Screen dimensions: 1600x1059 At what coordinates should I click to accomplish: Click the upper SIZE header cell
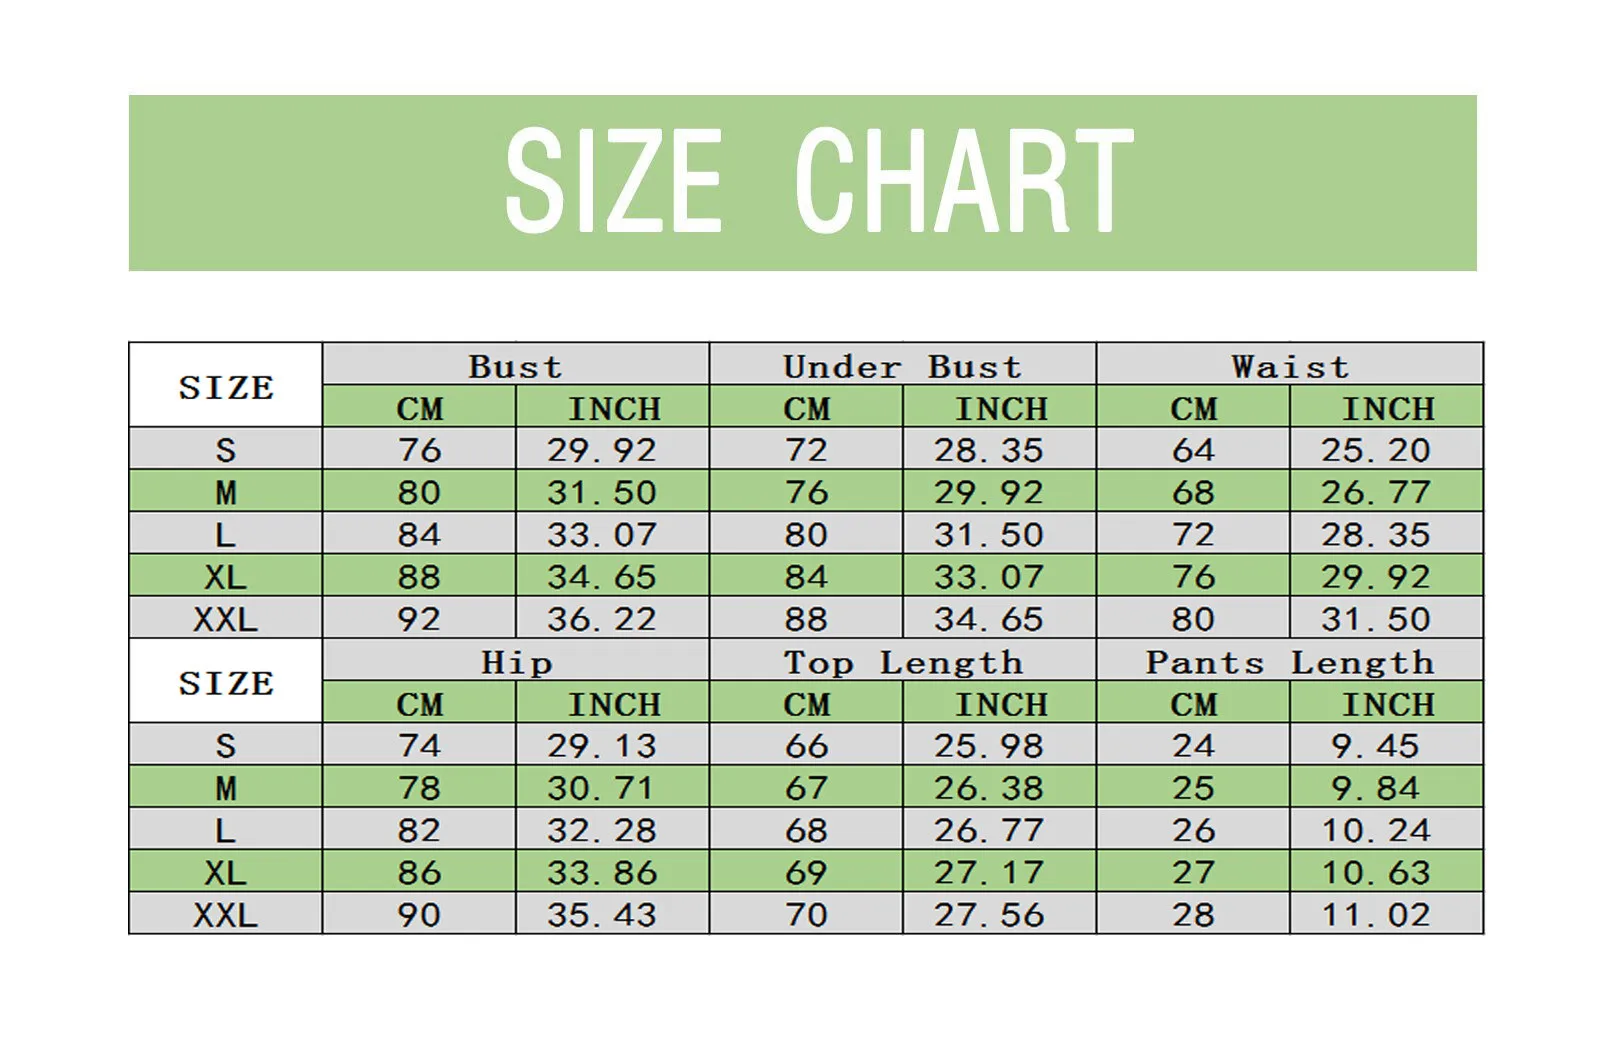pos(226,387)
